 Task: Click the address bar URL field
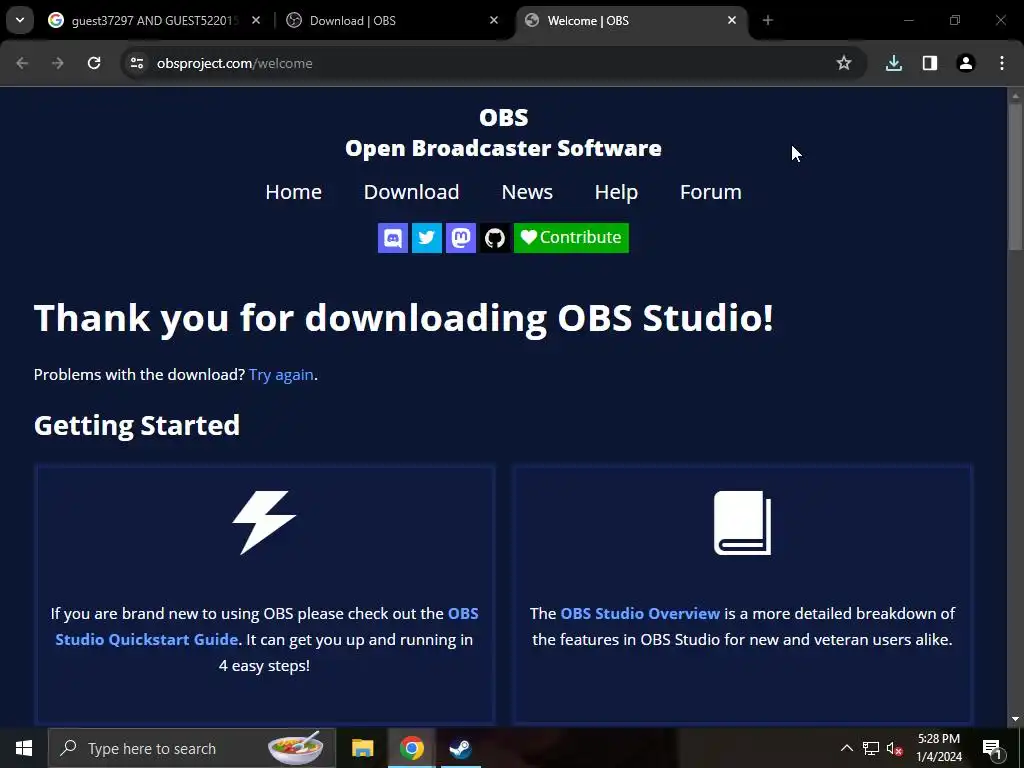pyautogui.click(x=493, y=63)
